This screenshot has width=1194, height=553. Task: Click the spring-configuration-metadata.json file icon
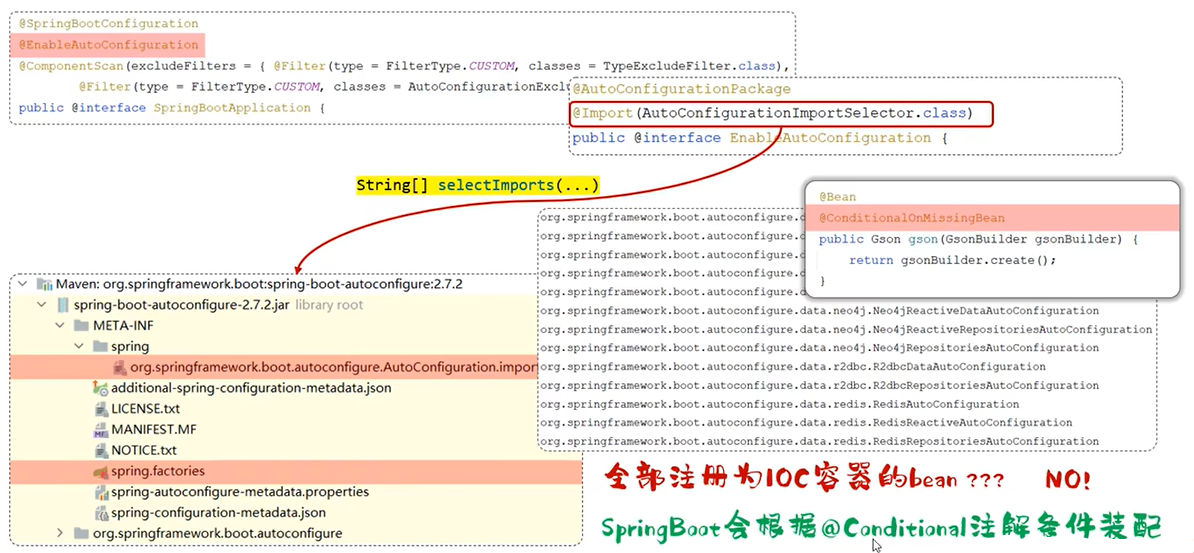click(101, 513)
